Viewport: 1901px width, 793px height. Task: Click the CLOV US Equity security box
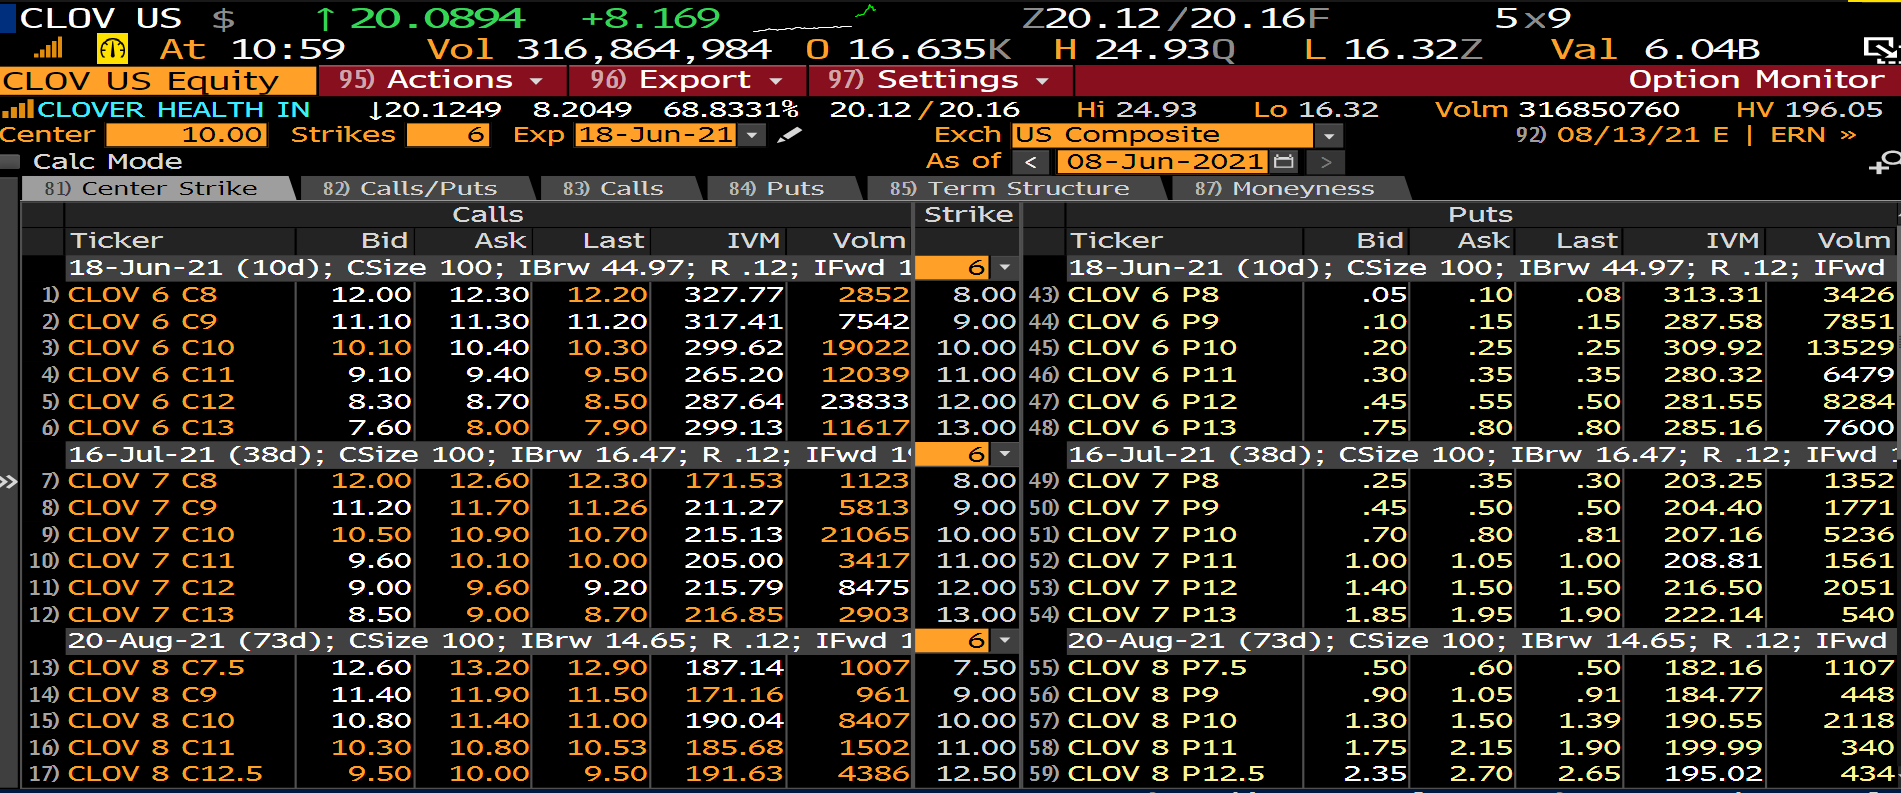click(158, 81)
